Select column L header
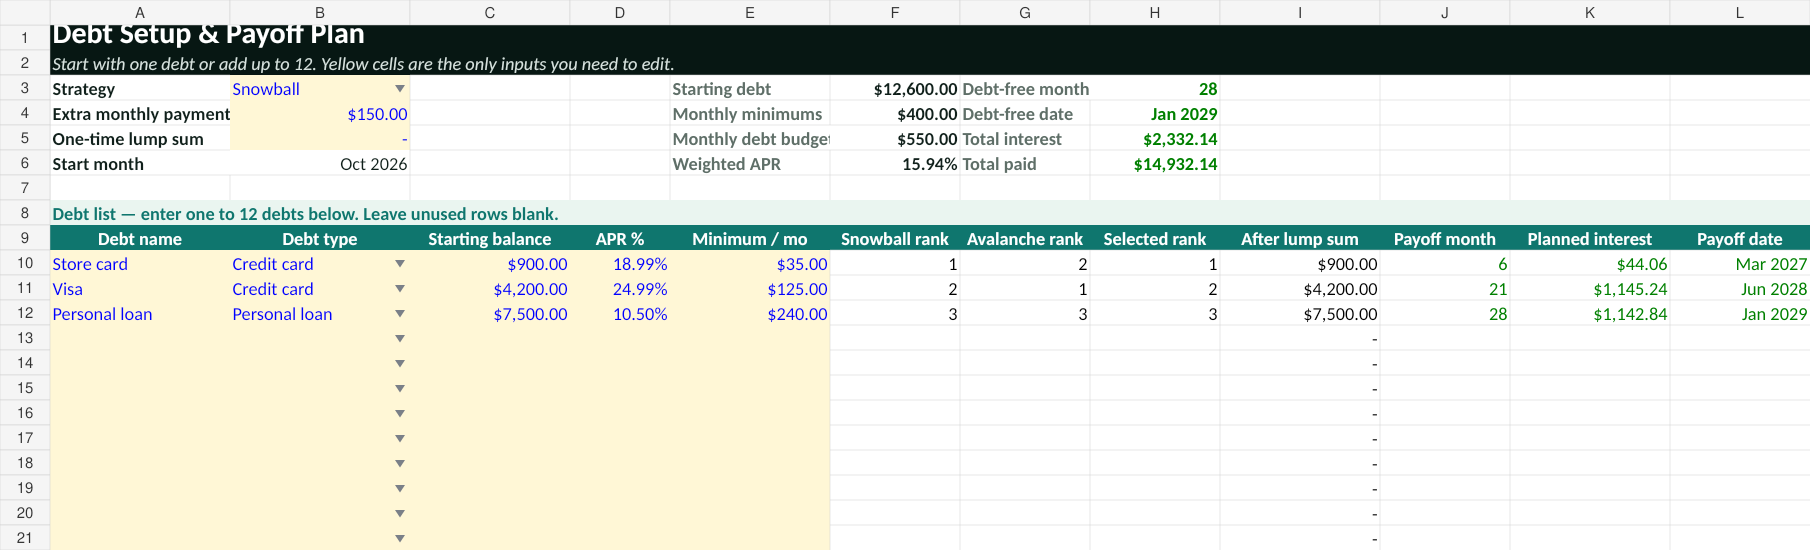1810x550 pixels. click(1740, 12)
